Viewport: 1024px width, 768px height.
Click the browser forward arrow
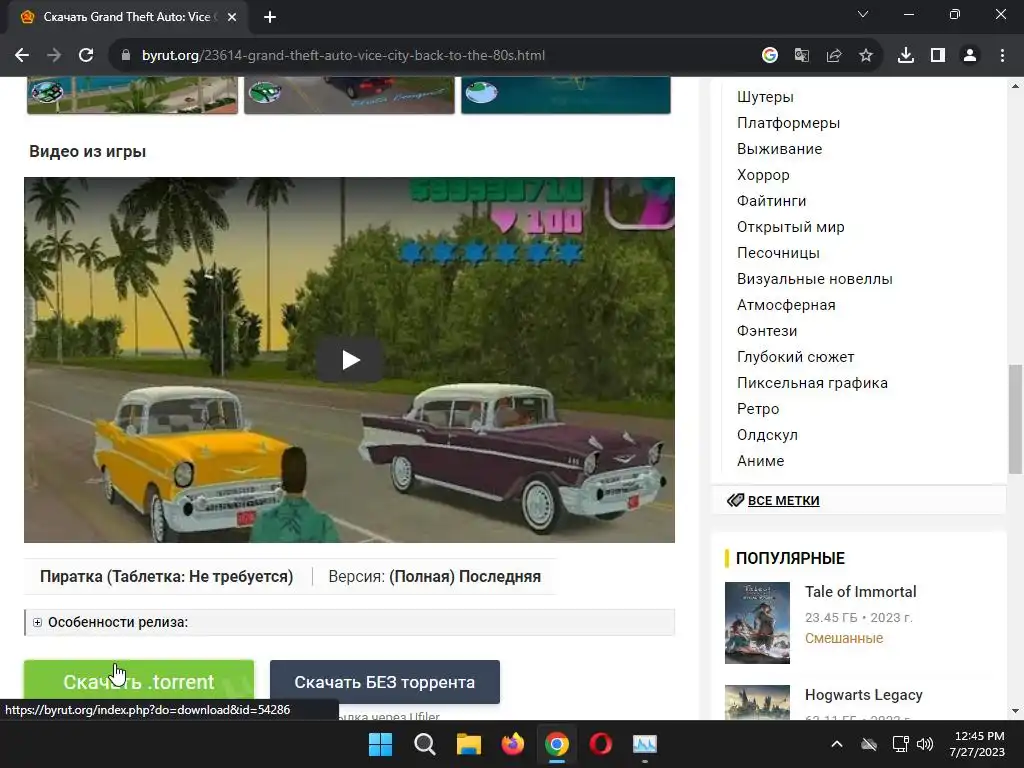point(54,56)
